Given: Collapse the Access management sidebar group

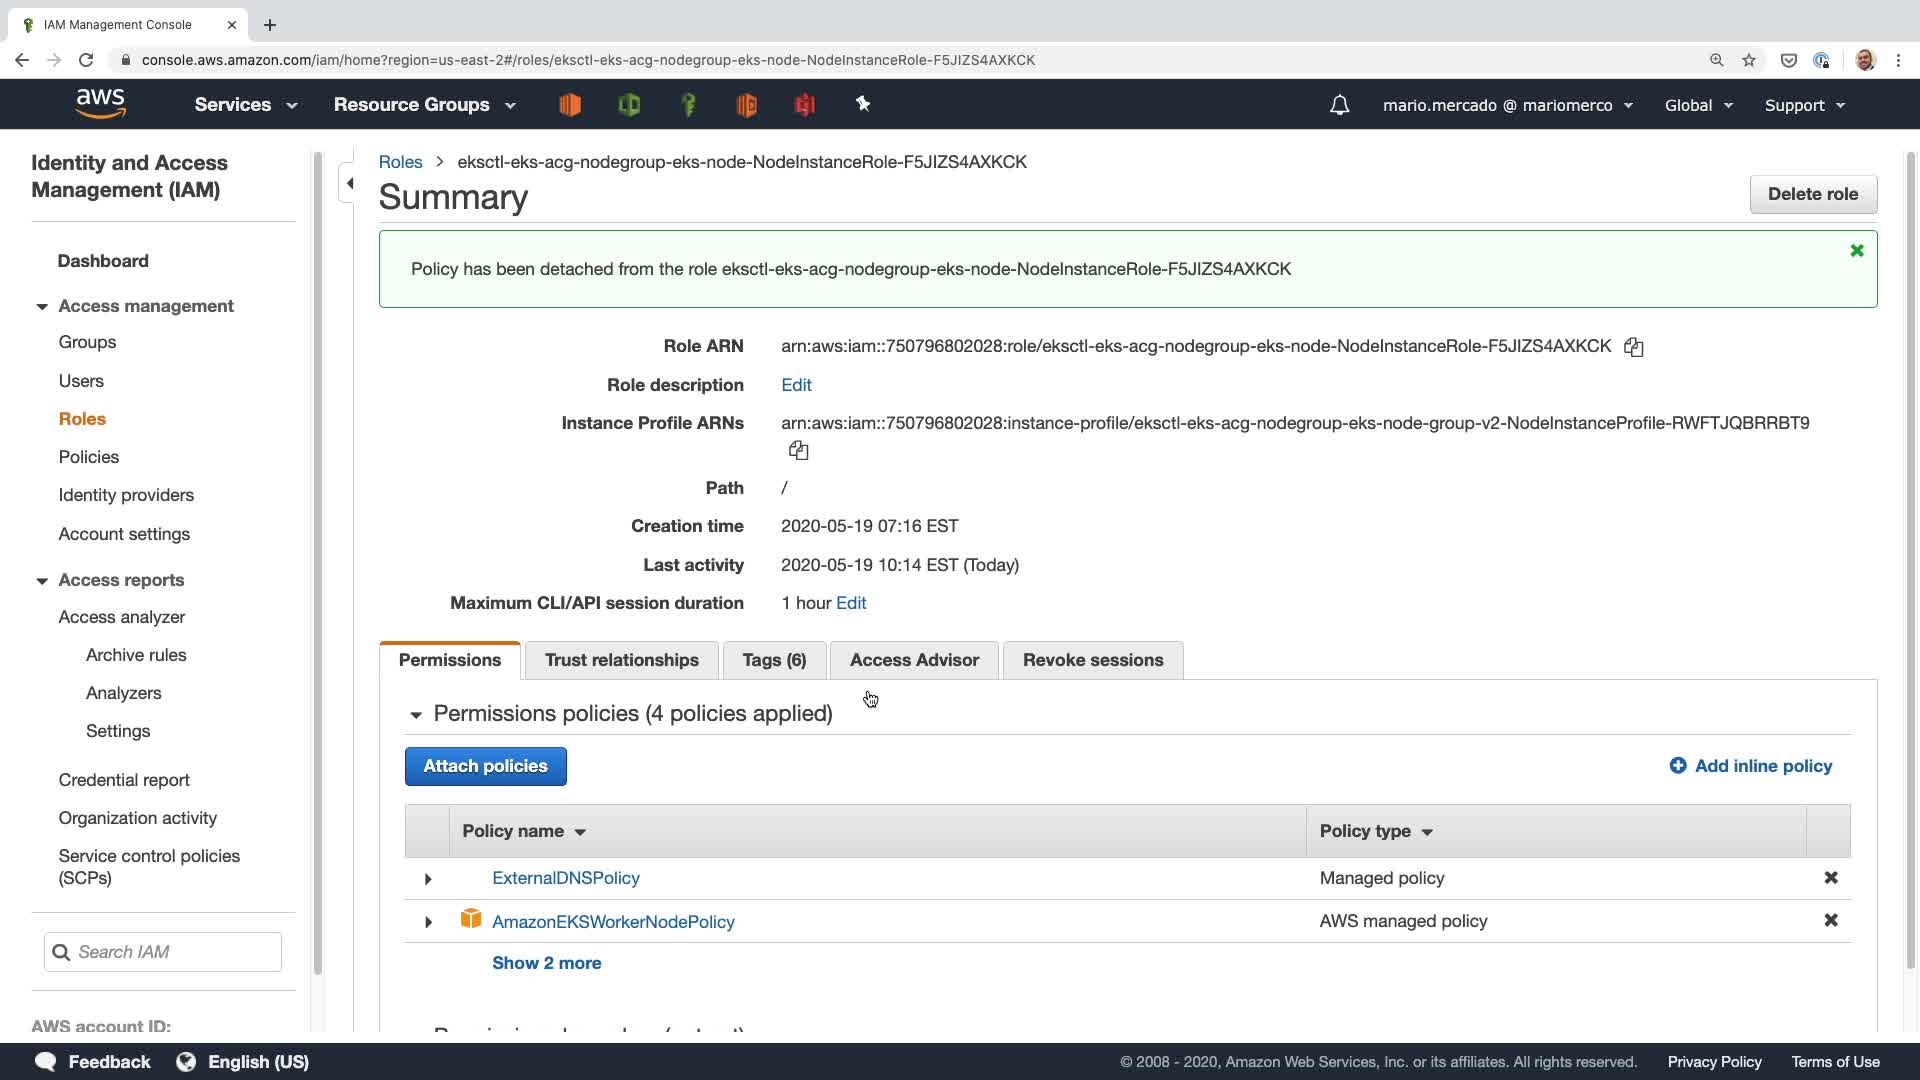Looking at the screenshot, I should coord(42,307).
